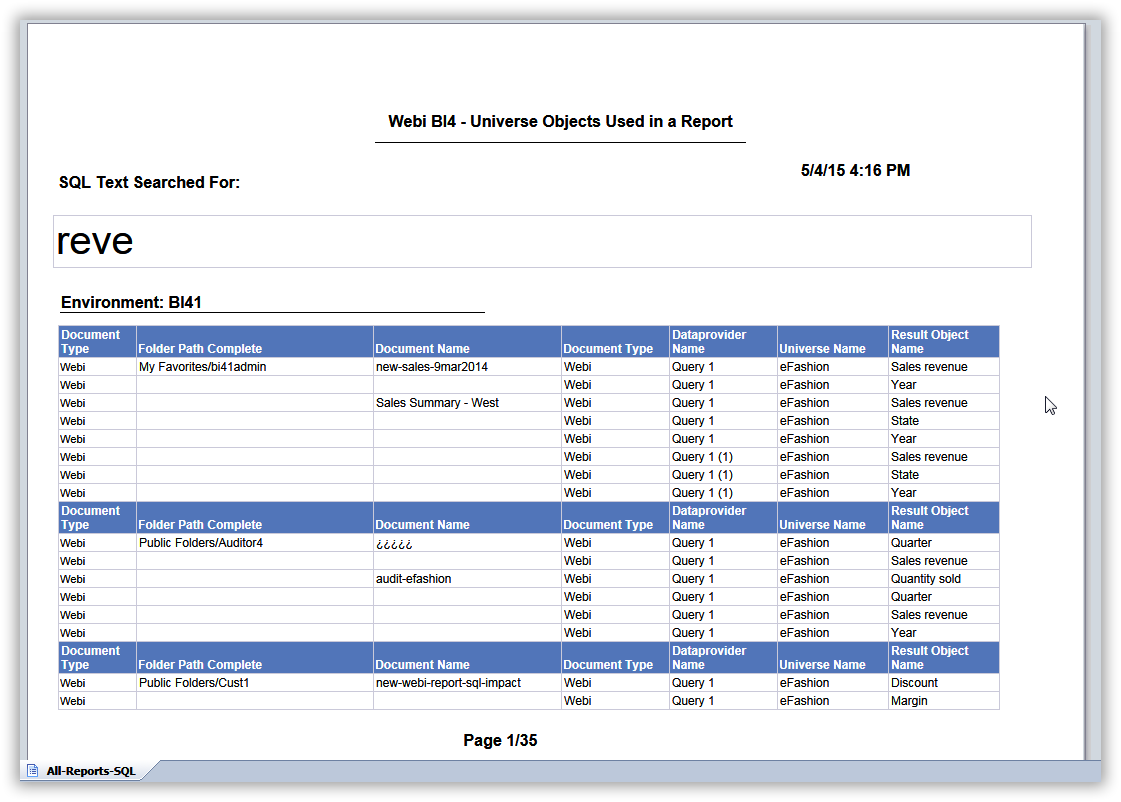Click the 'reve' SQL search text box
Image resolution: width=1121 pixels, height=802 pixels.
click(542, 242)
